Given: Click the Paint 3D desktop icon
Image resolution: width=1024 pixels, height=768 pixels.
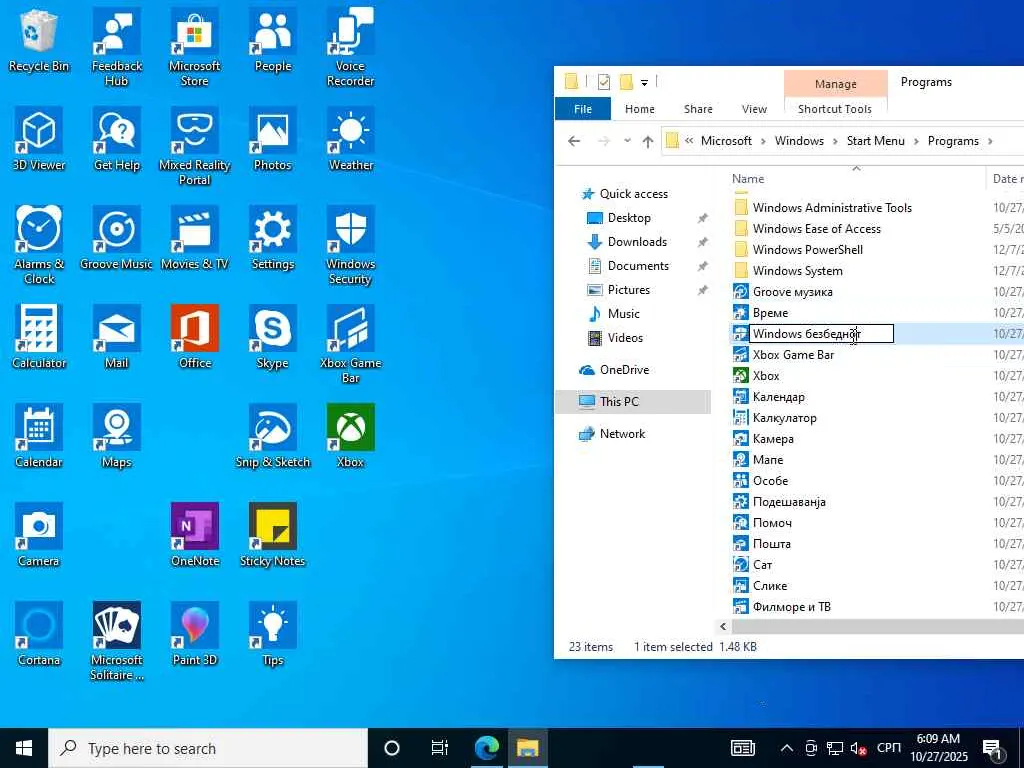Looking at the screenshot, I should point(195,635).
